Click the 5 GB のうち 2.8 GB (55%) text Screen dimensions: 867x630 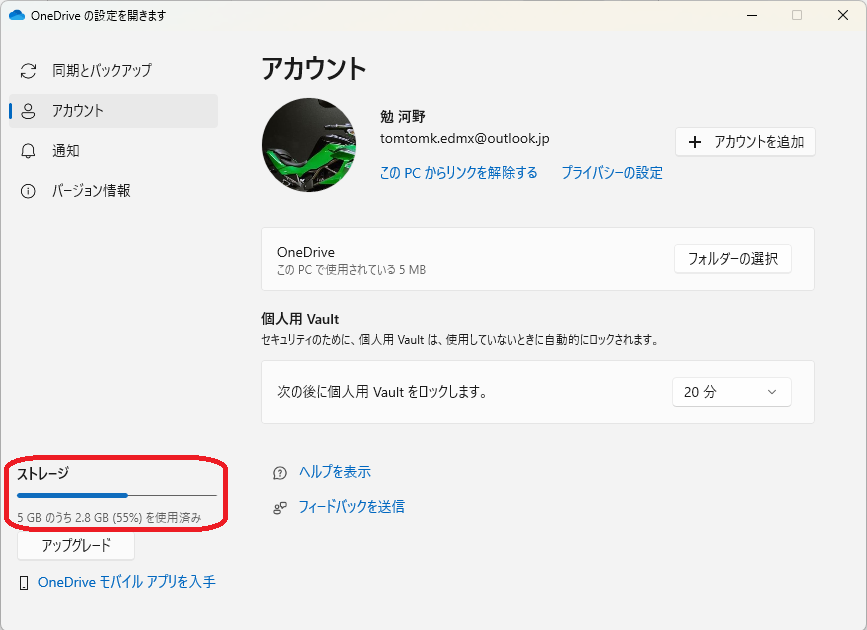click(109, 518)
